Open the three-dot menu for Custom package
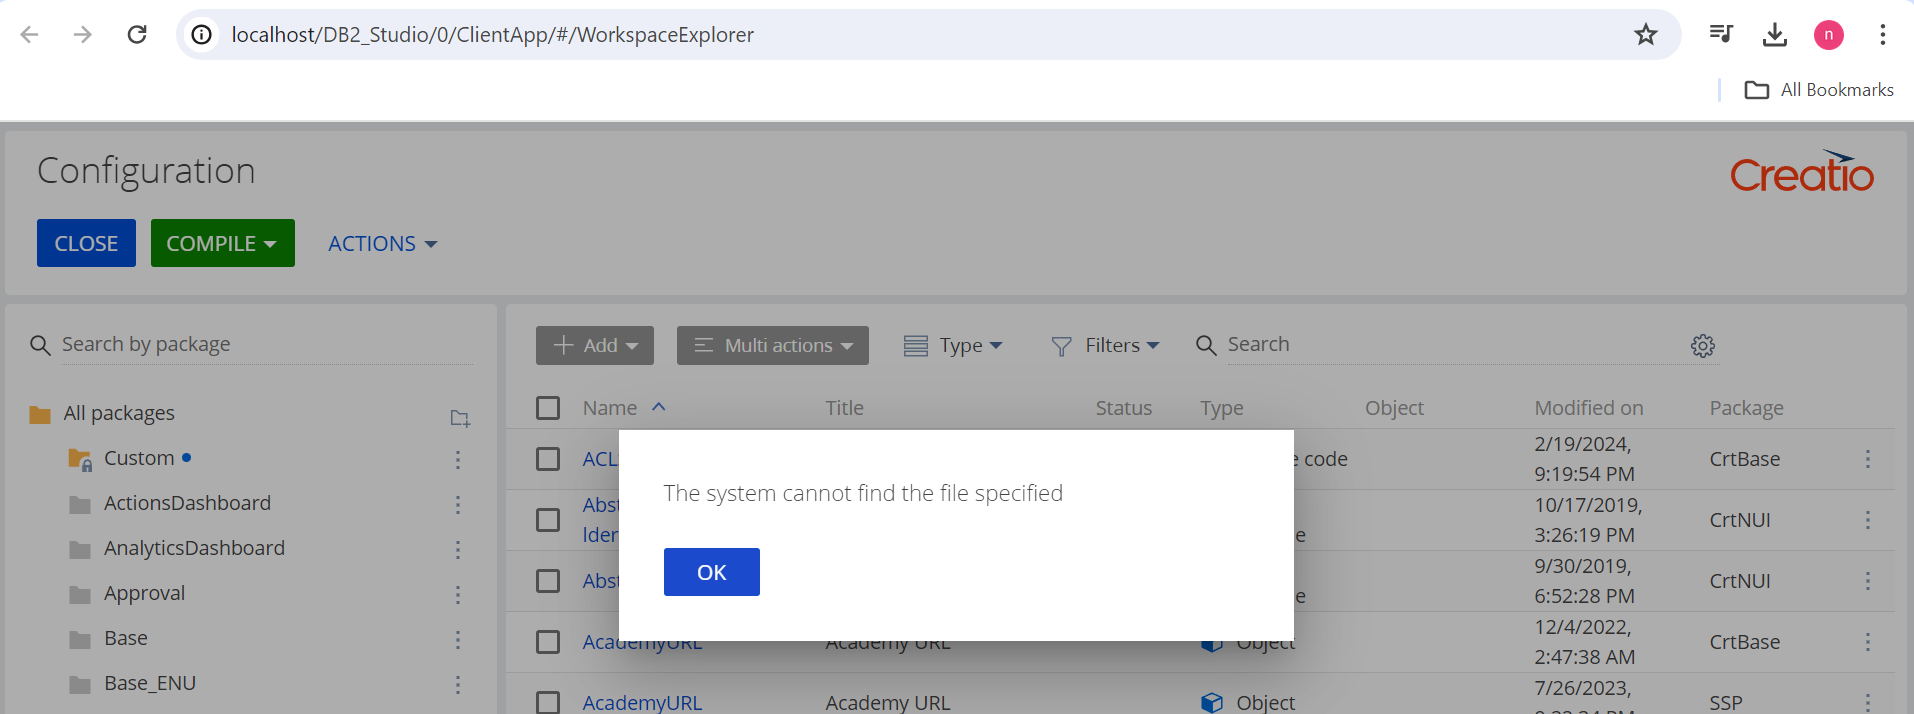The width and height of the screenshot is (1914, 714). pyautogui.click(x=458, y=459)
